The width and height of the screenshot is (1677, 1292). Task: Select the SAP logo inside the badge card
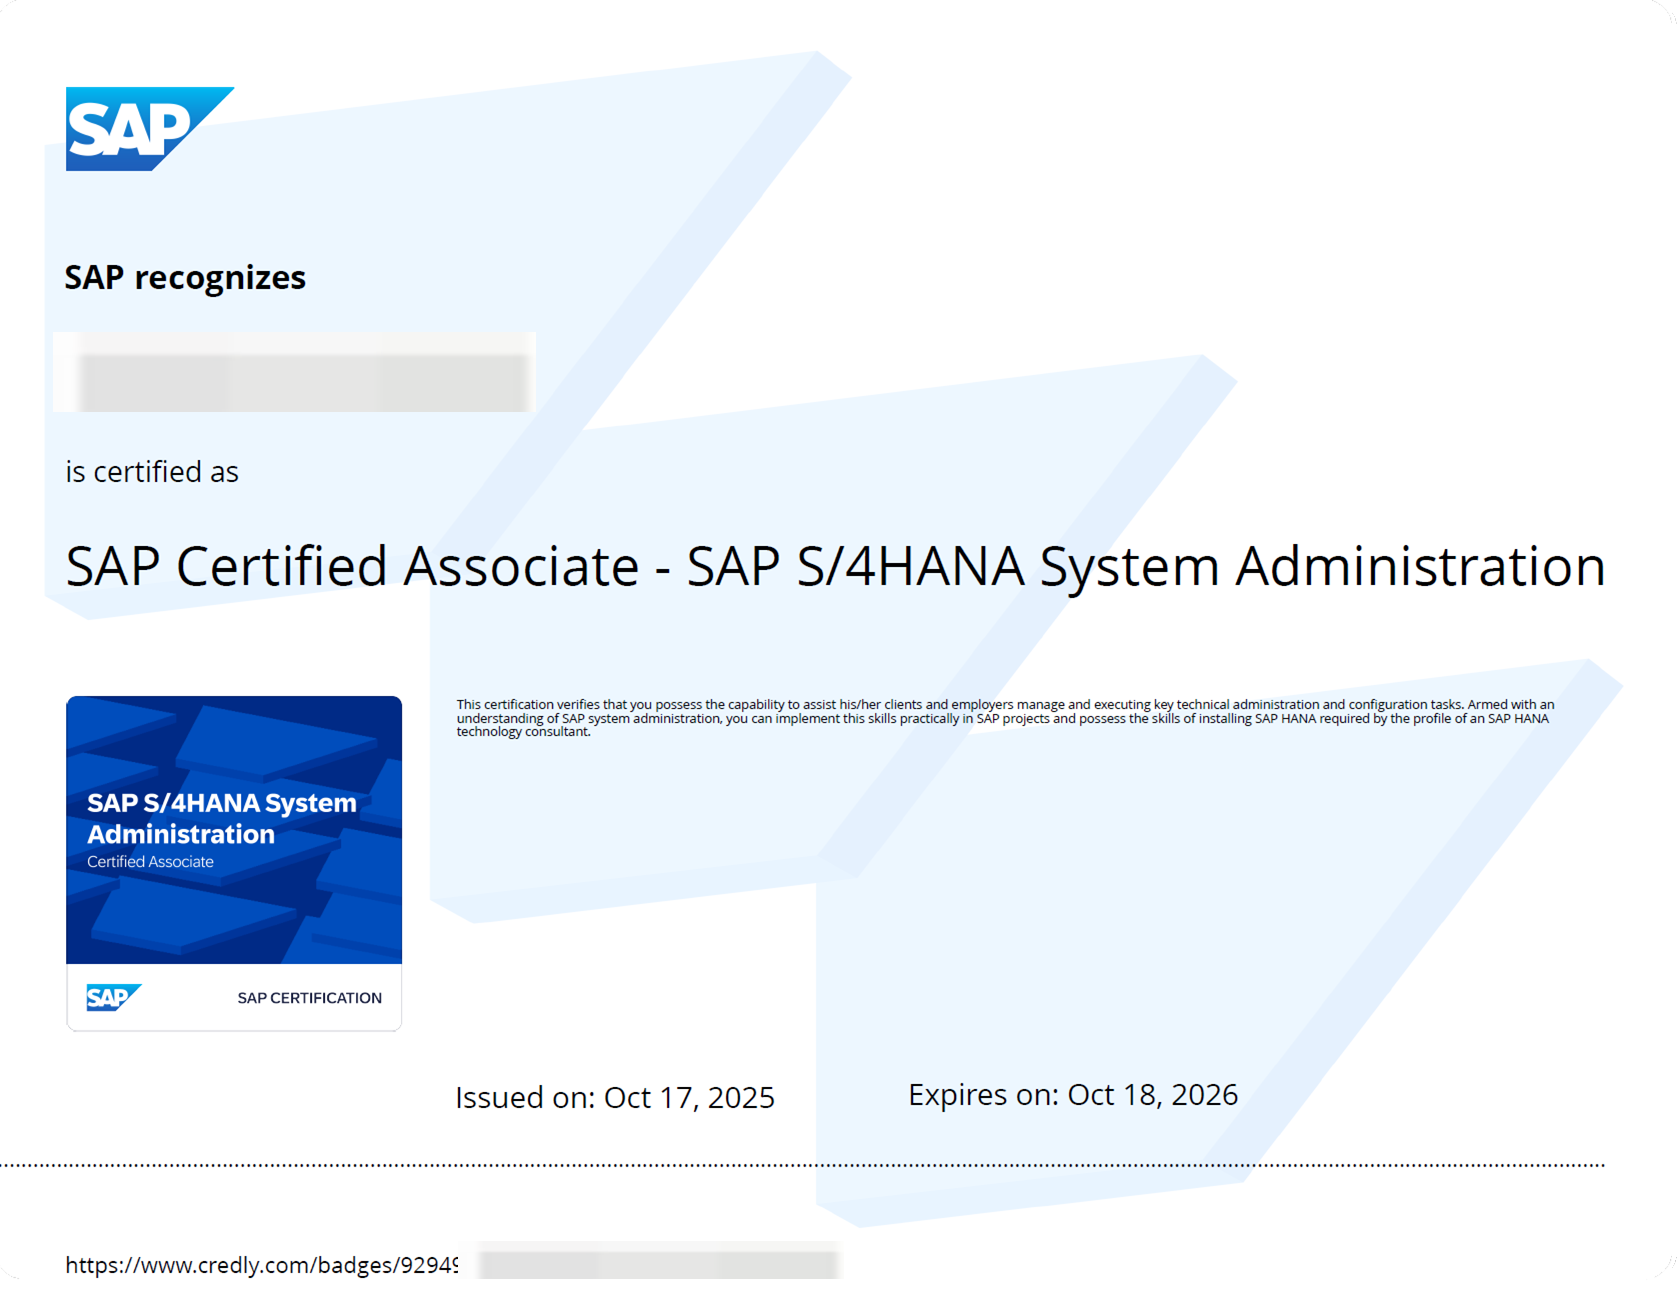point(113,997)
